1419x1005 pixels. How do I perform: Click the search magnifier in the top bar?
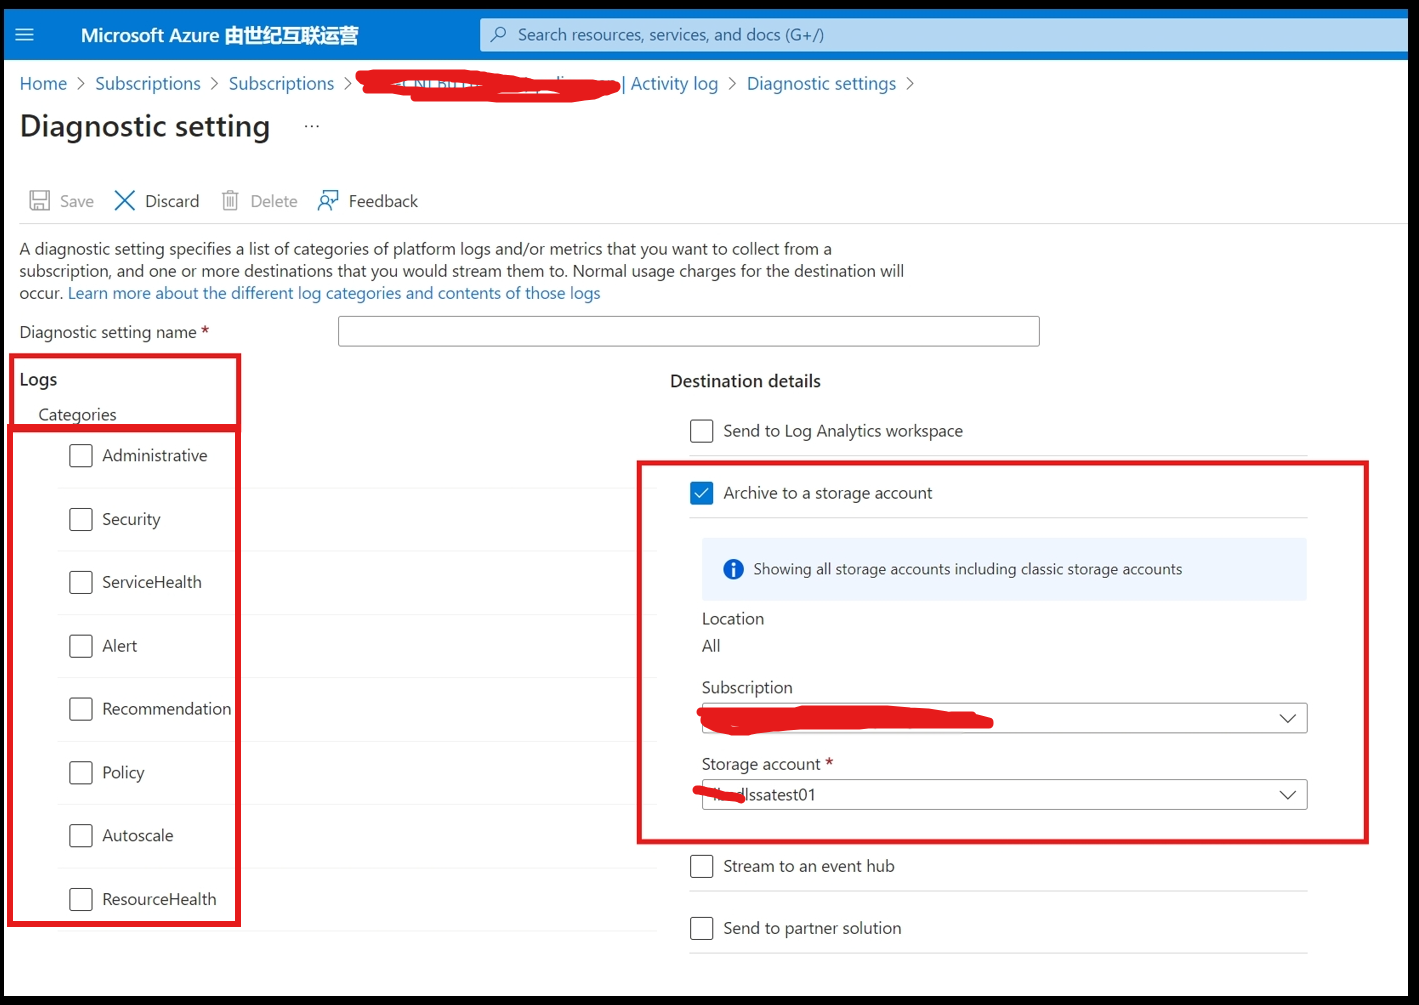pos(497,33)
